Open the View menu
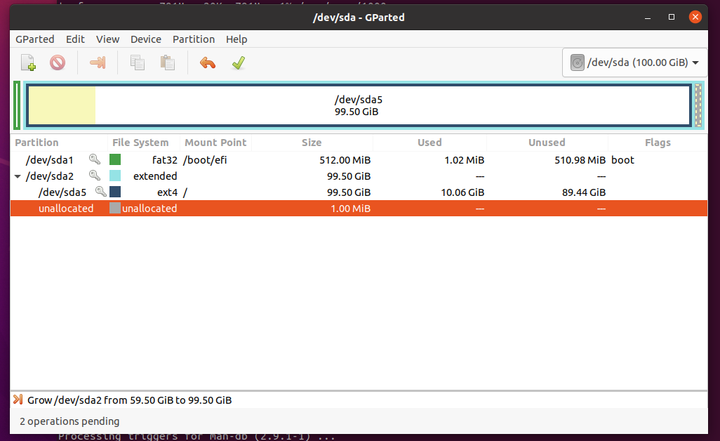Image resolution: width=720 pixels, height=441 pixels. click(107, 40)
